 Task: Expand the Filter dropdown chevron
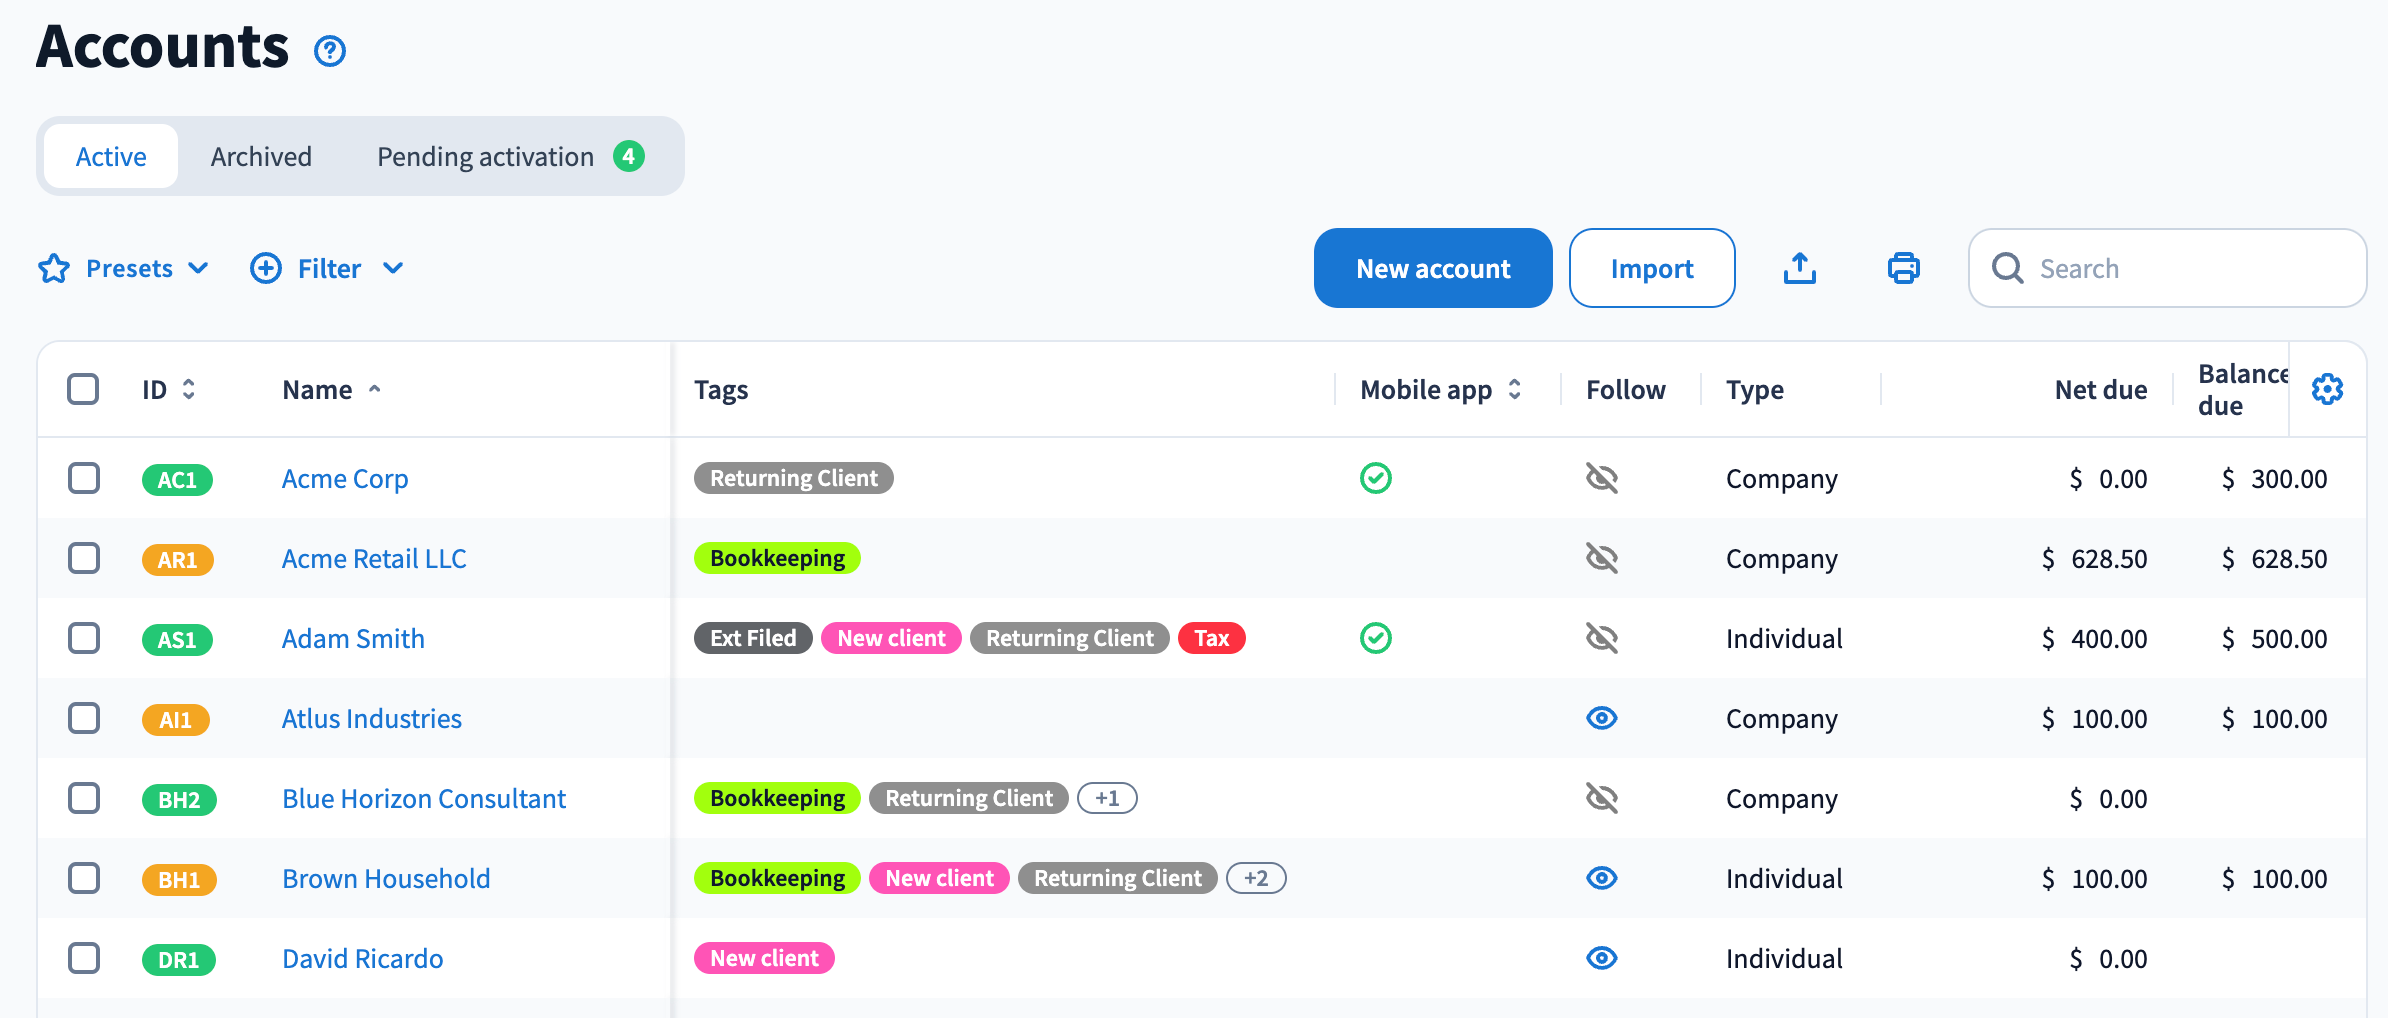coord(393,268)
